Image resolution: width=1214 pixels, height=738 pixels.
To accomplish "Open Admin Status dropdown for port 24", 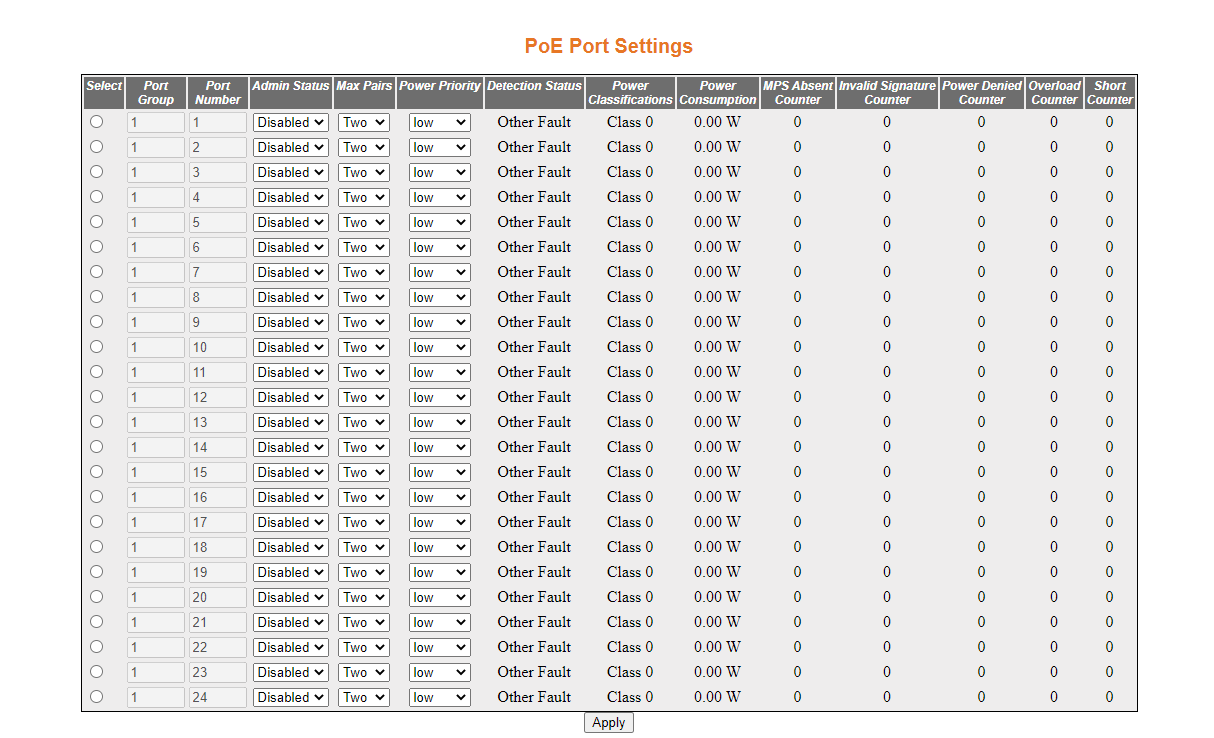I will [x=291, y=697].
